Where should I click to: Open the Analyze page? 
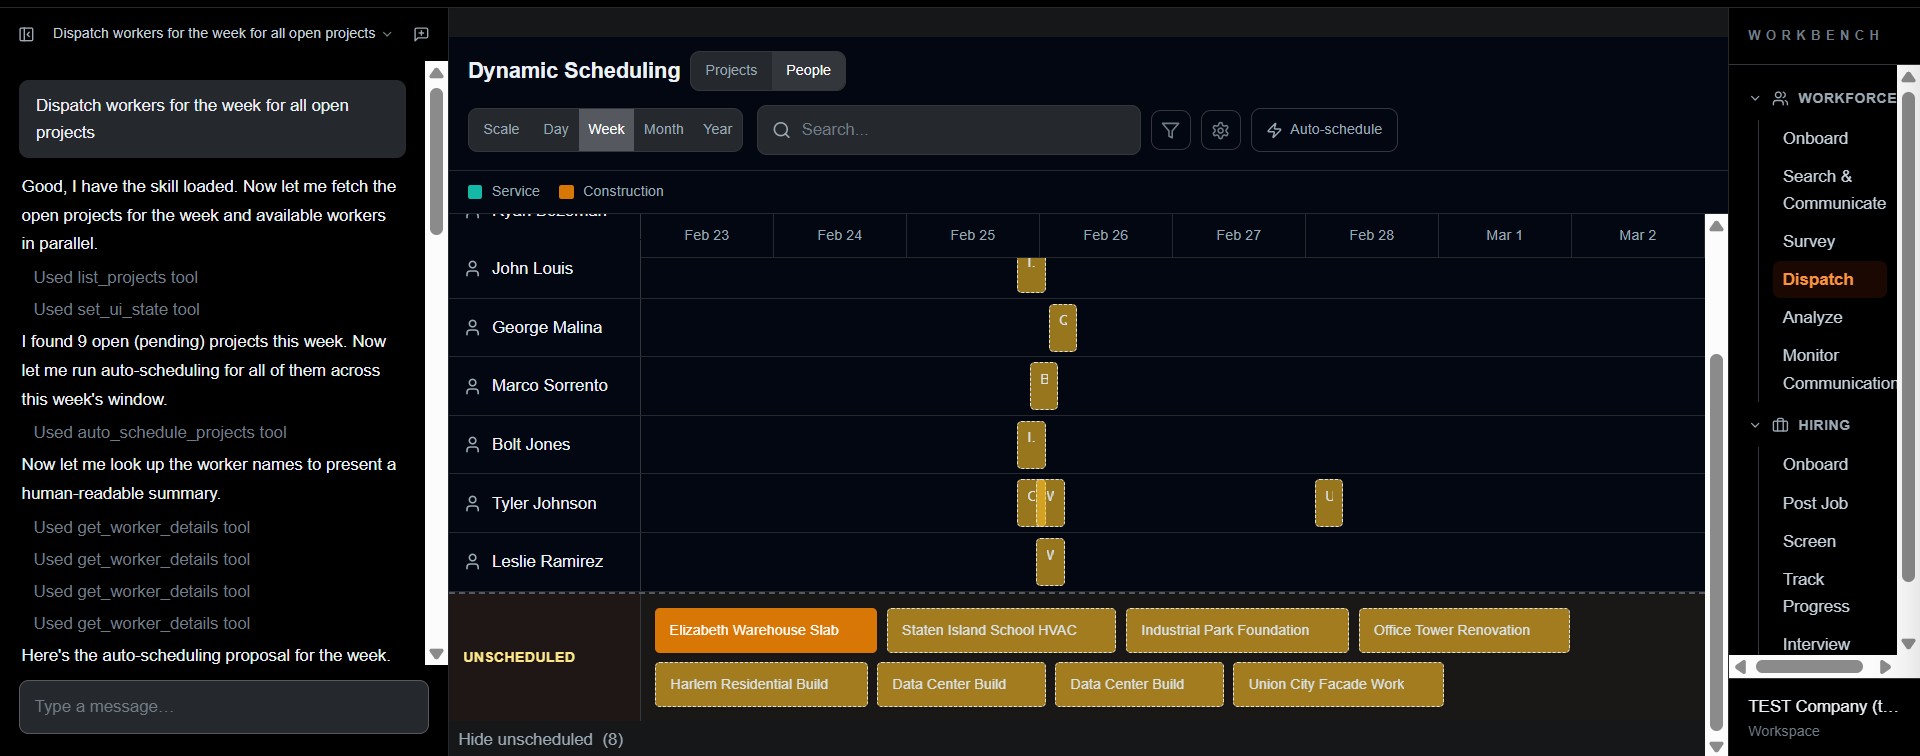coord(1812,317)
